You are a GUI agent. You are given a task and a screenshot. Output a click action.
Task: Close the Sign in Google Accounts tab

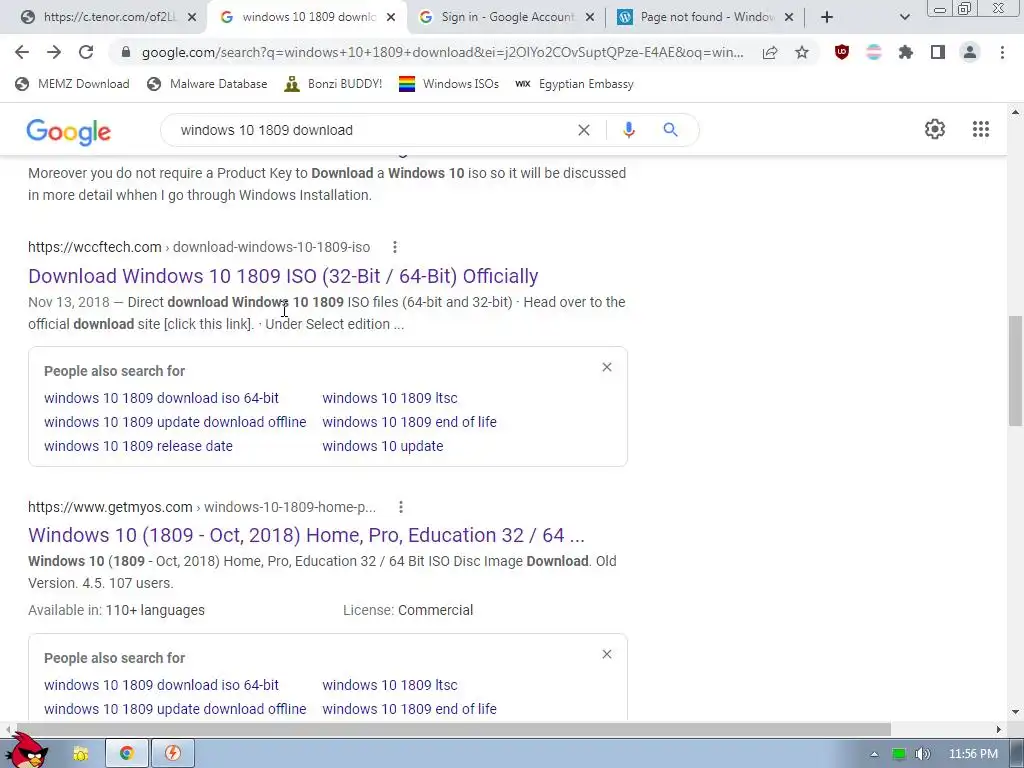point(590,17)
